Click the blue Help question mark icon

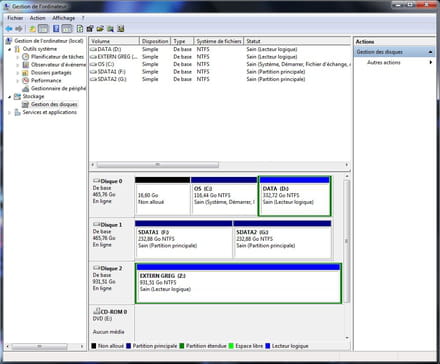[x=56, y=29]
